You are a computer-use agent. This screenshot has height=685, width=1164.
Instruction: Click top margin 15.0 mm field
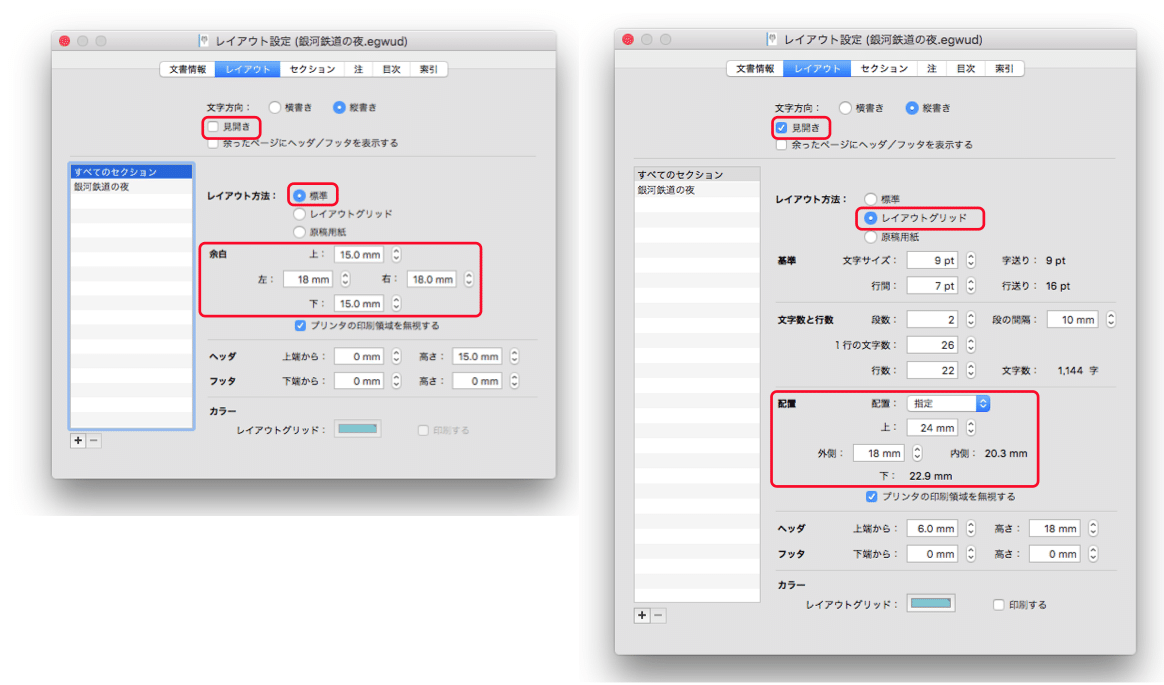coord(359,255)
